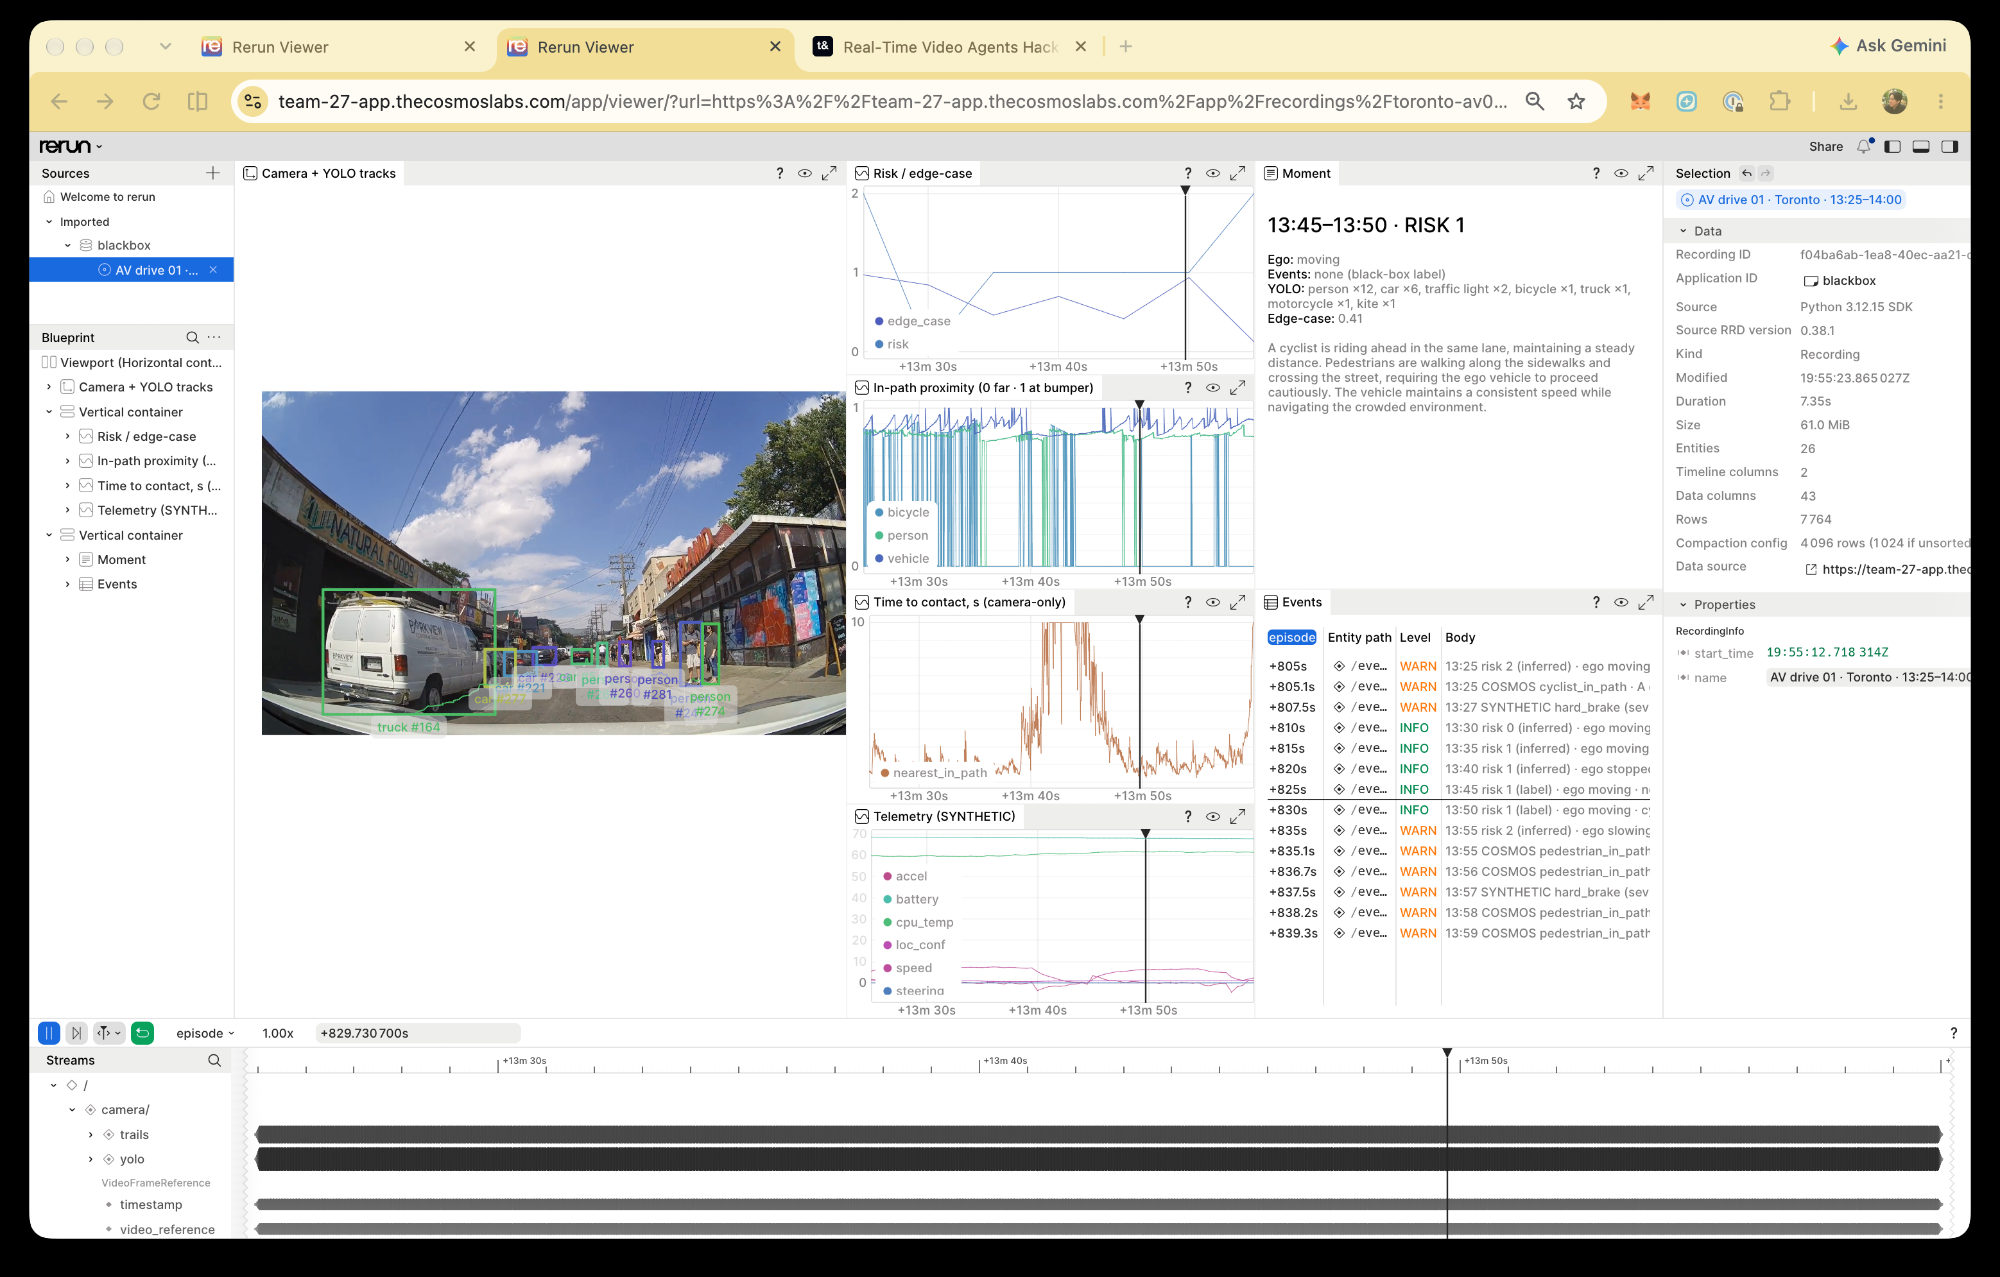Search the Streams panel
The image size is (2000, 1277).
tap(214, 1061)
